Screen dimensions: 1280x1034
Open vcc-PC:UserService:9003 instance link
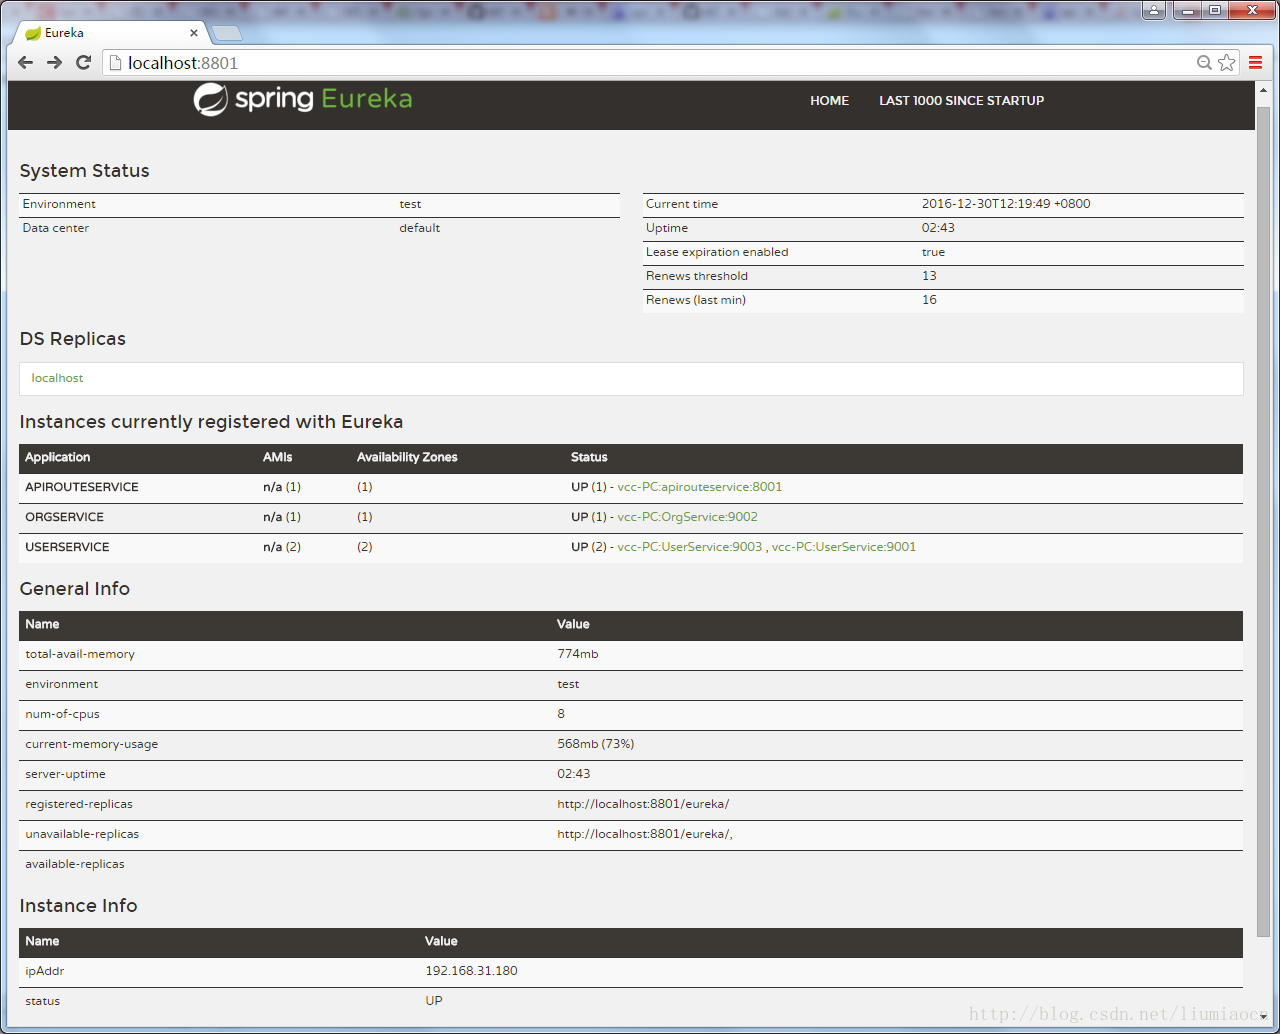click(689, 547)
